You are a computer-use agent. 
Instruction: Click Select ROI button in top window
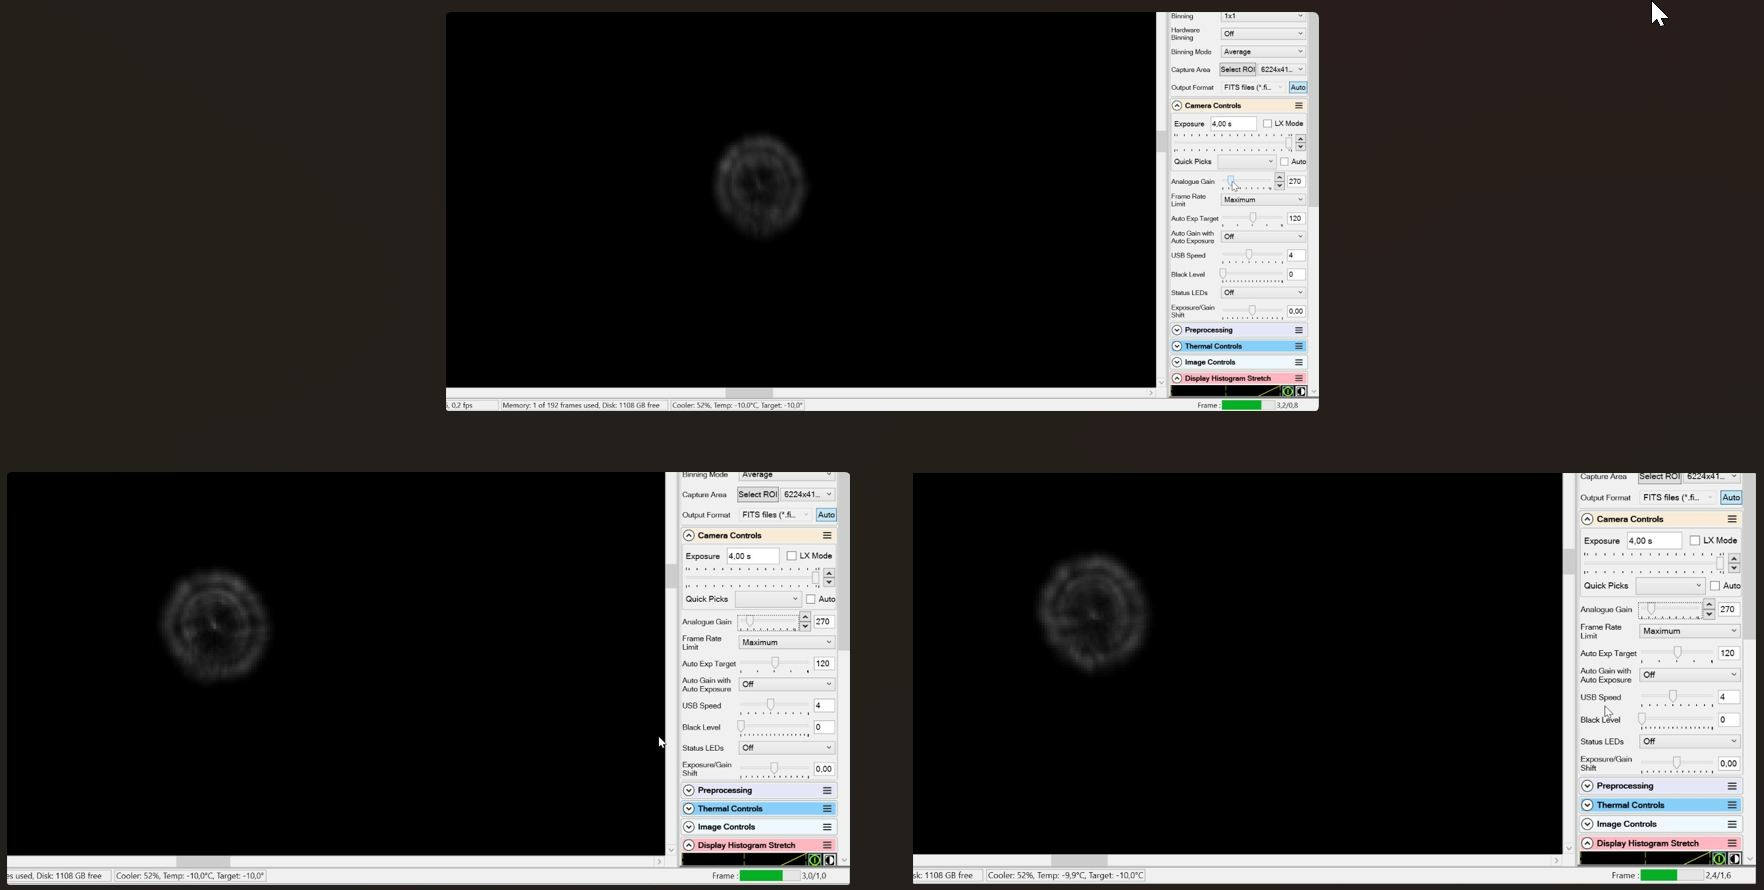[x=1237, y=70]
